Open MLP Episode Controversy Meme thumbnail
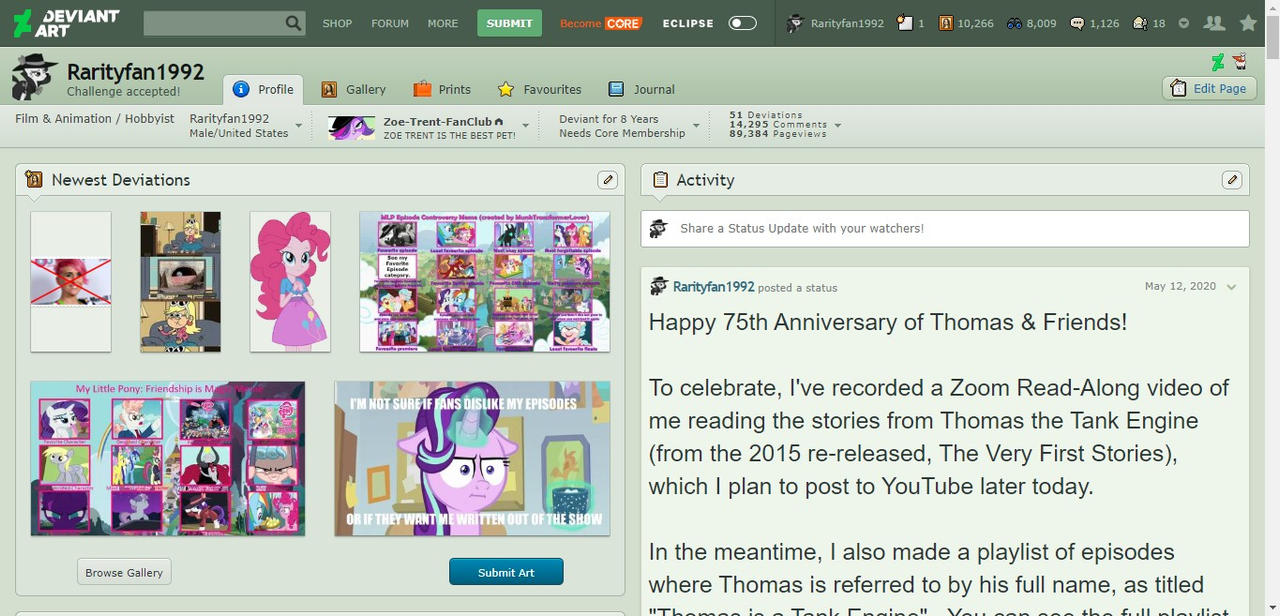The height and width of the screenshot is (616, 1280). (485, 282)
